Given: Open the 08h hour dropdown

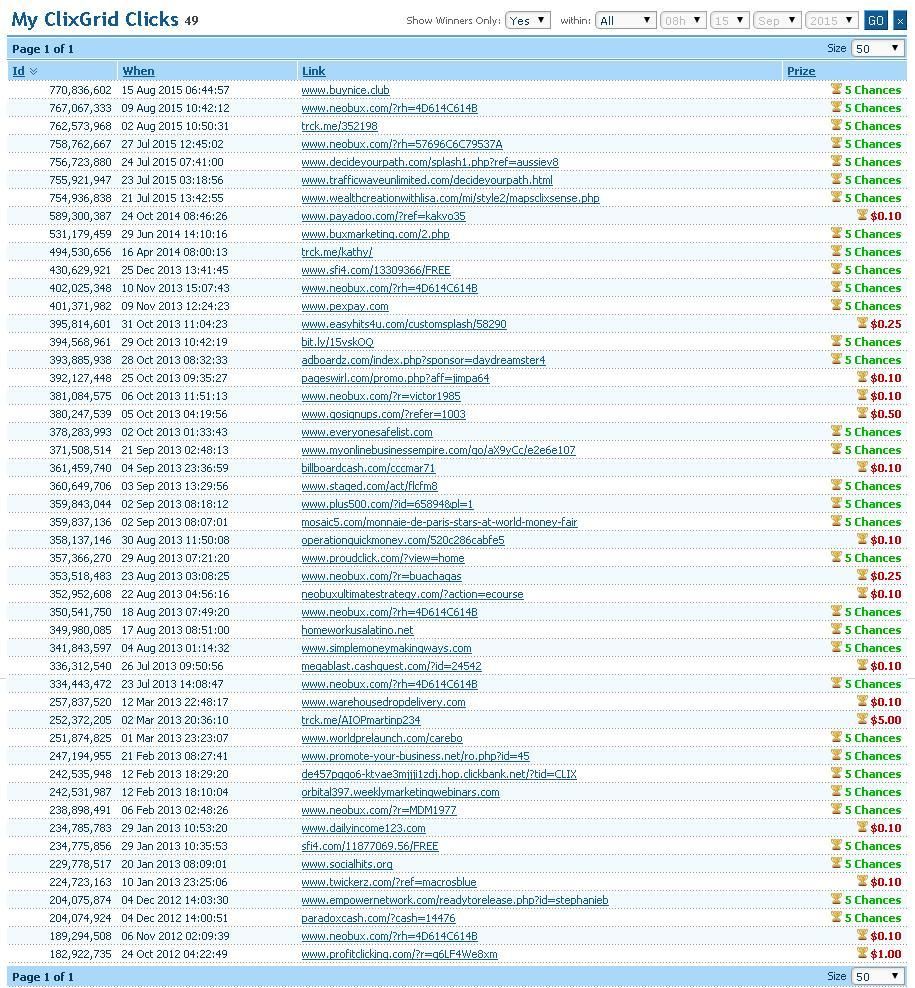Looking at the screenshot, I should pos(682,21).
